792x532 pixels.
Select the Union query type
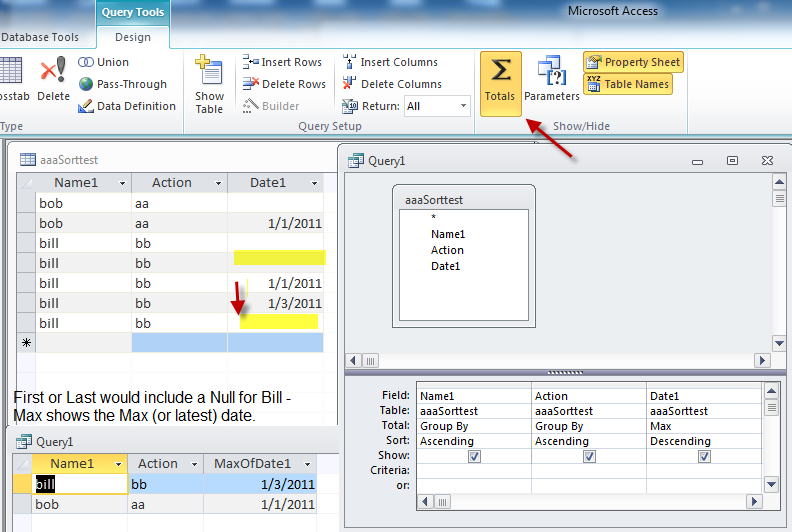coord(104,62)
